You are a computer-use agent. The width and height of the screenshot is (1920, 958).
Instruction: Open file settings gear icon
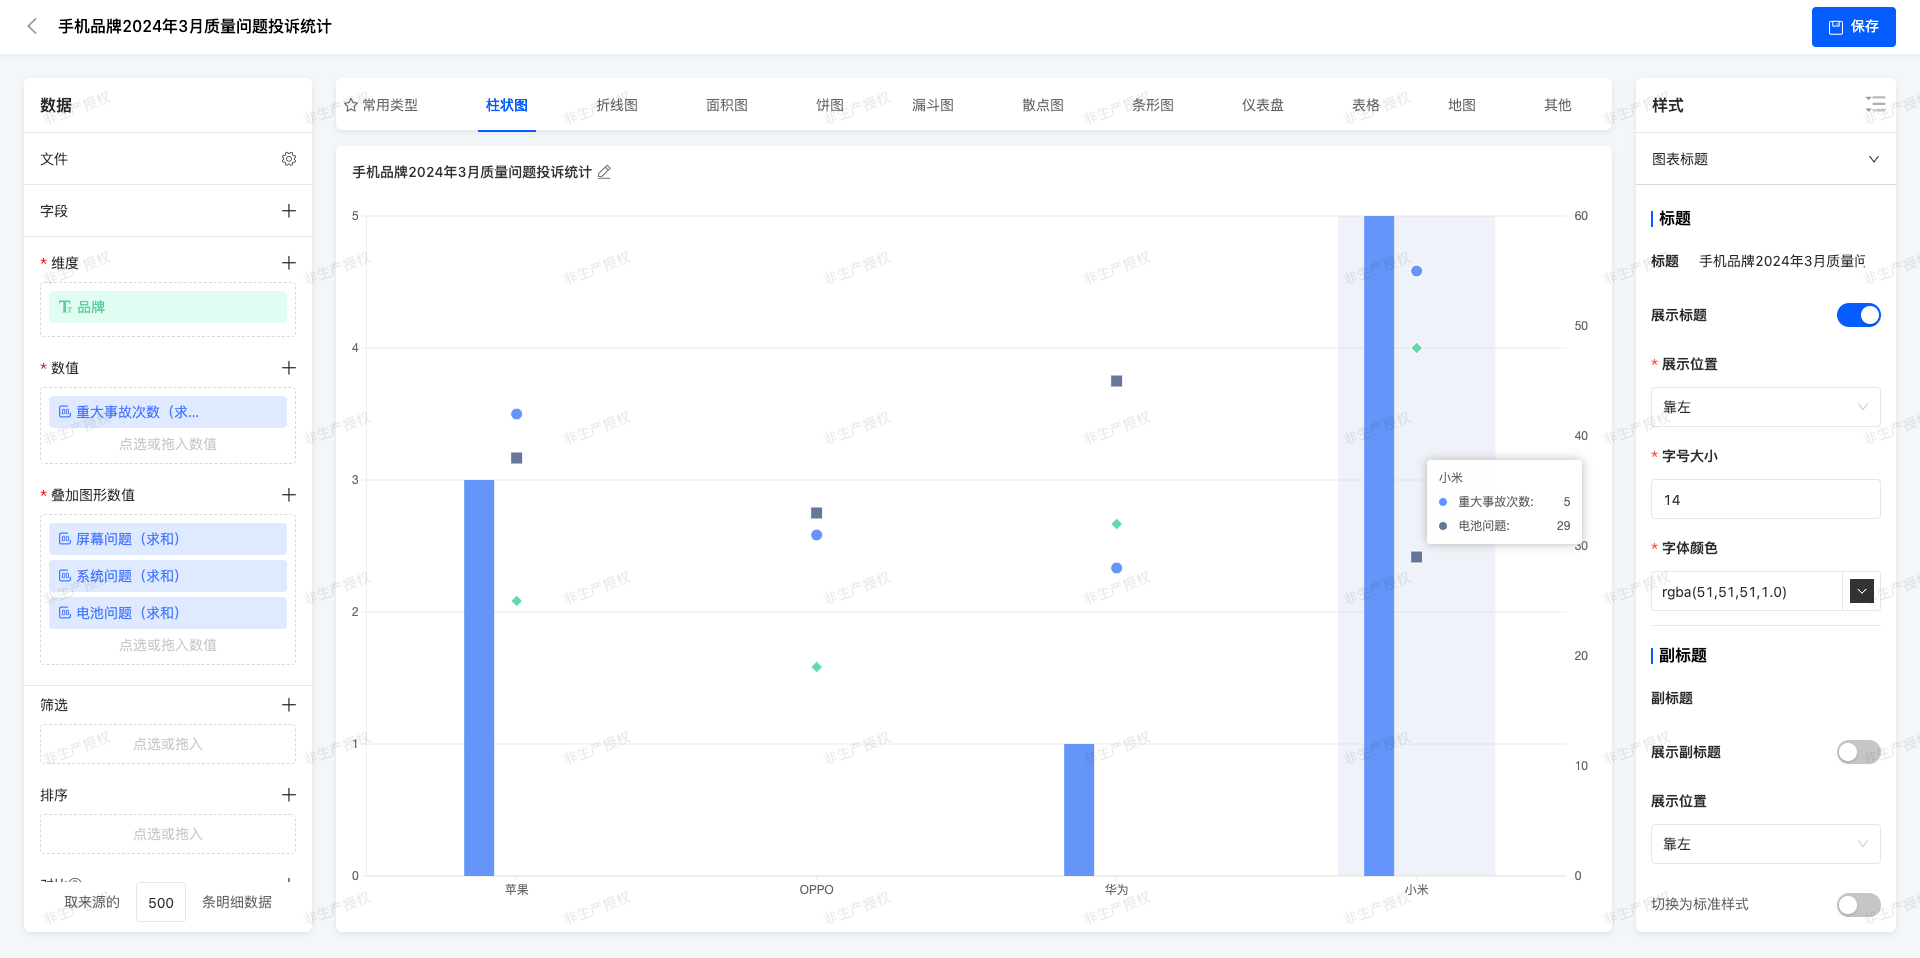click(x=289, y=159)
